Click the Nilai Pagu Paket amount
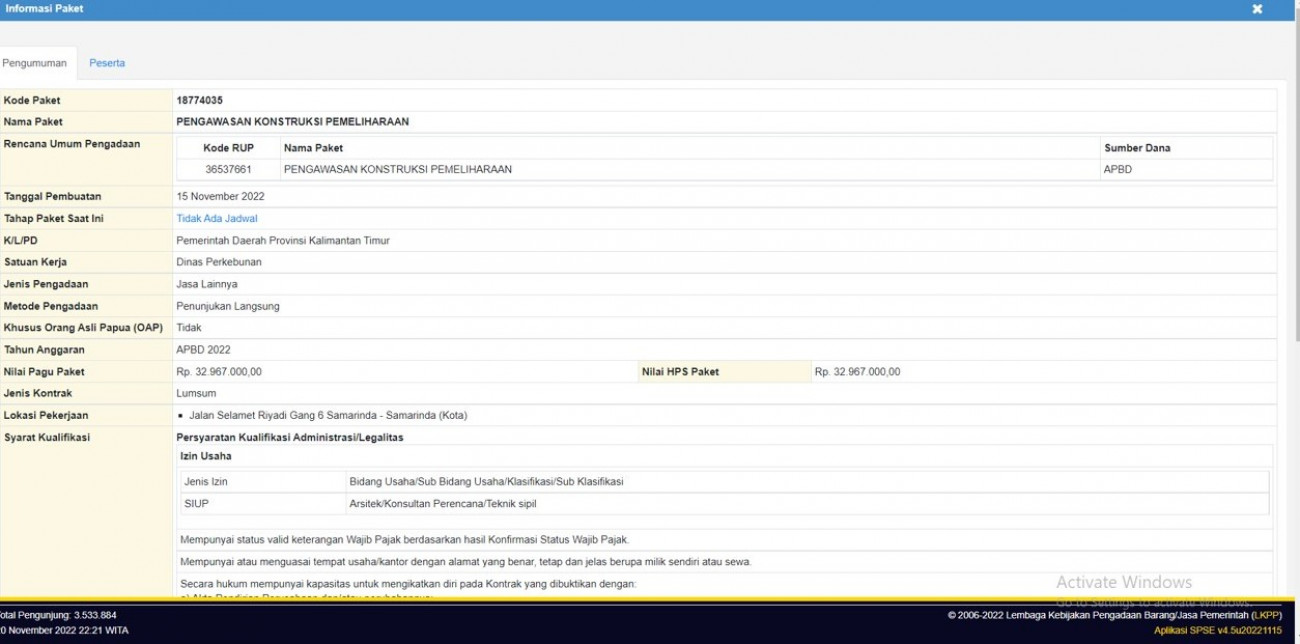 (x=219, y=372)
